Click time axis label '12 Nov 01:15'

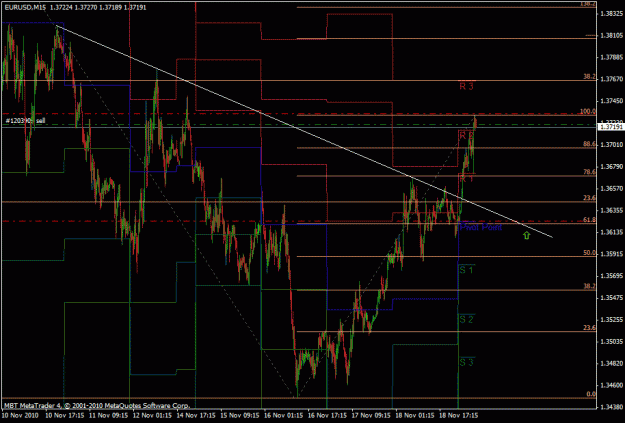(x=151, y=415)
